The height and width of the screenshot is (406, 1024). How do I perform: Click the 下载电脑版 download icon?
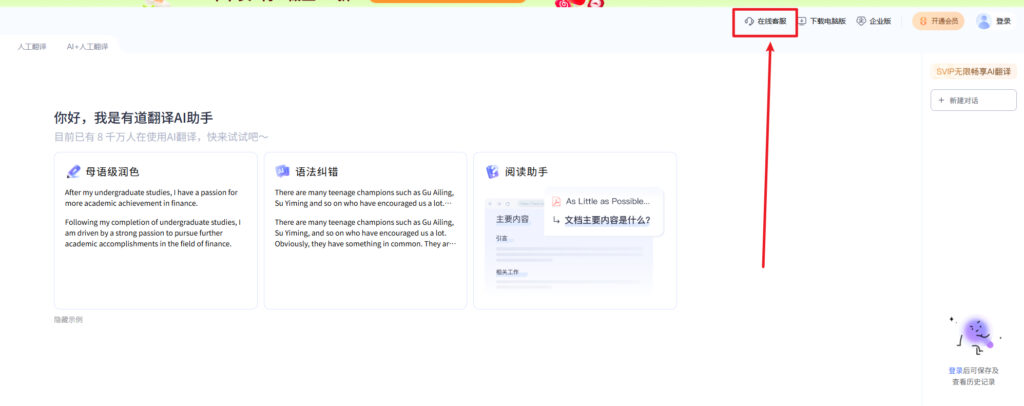coord(802,21)
